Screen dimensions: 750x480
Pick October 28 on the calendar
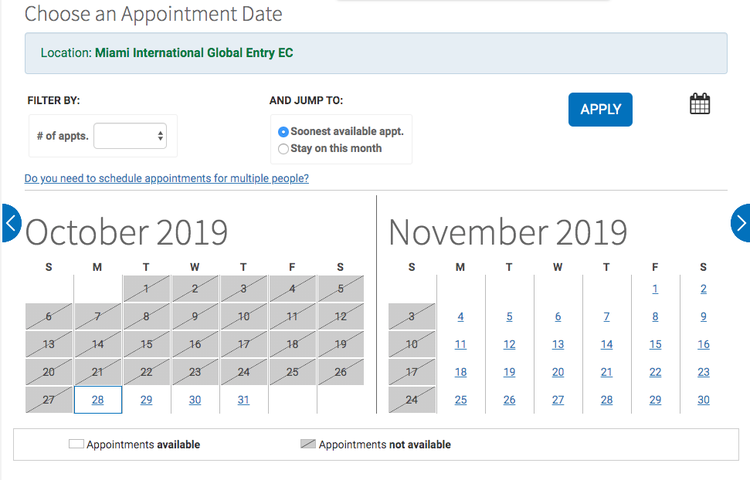[x=98, y=400]
